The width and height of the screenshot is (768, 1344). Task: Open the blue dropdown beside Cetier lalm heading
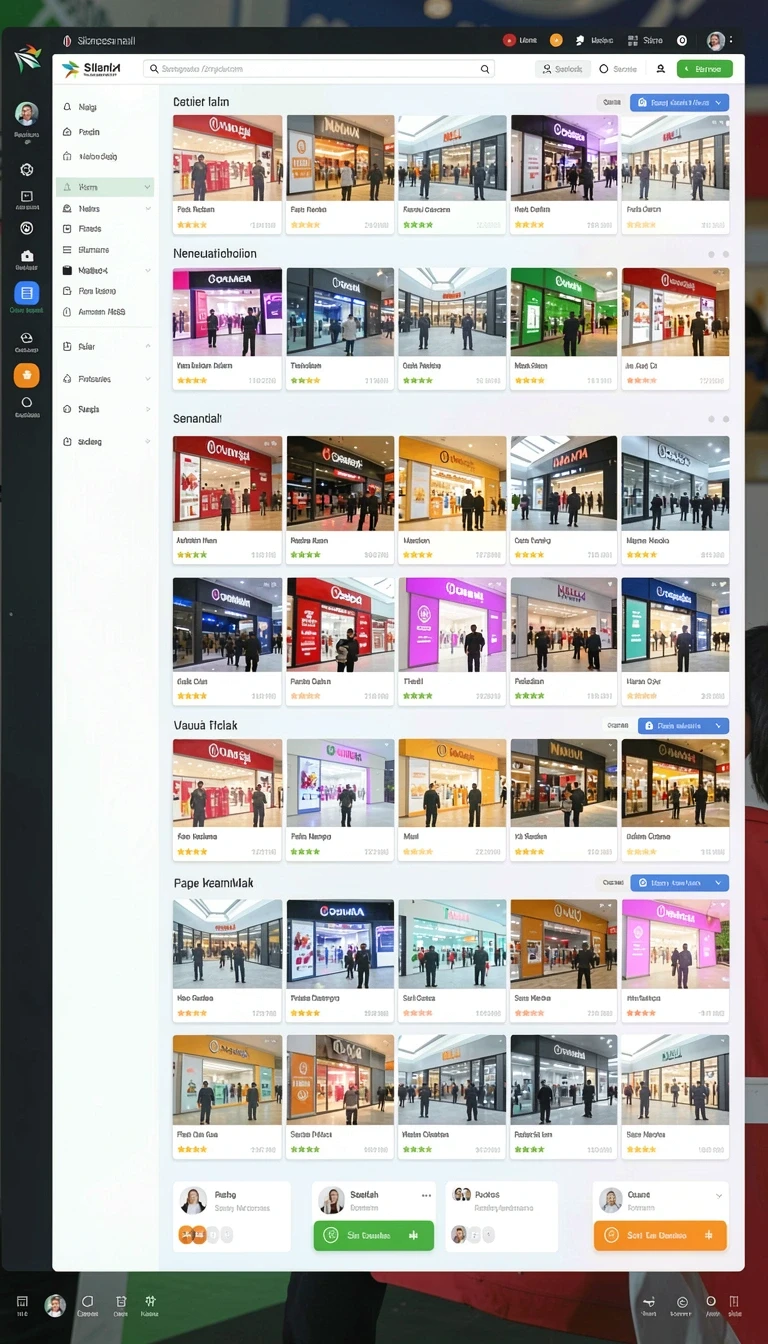pos(679,102)
